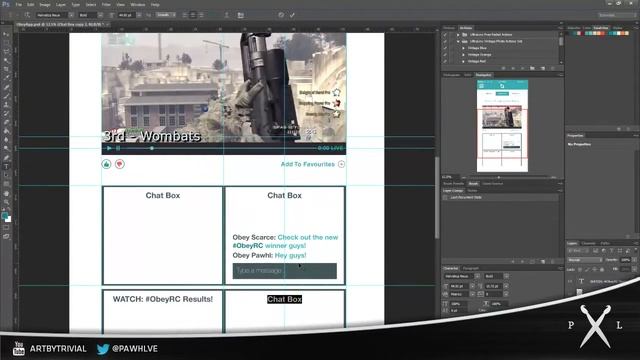
Task: Select the Horizontal Type tool in toolbox
Action: click(6, 167)
